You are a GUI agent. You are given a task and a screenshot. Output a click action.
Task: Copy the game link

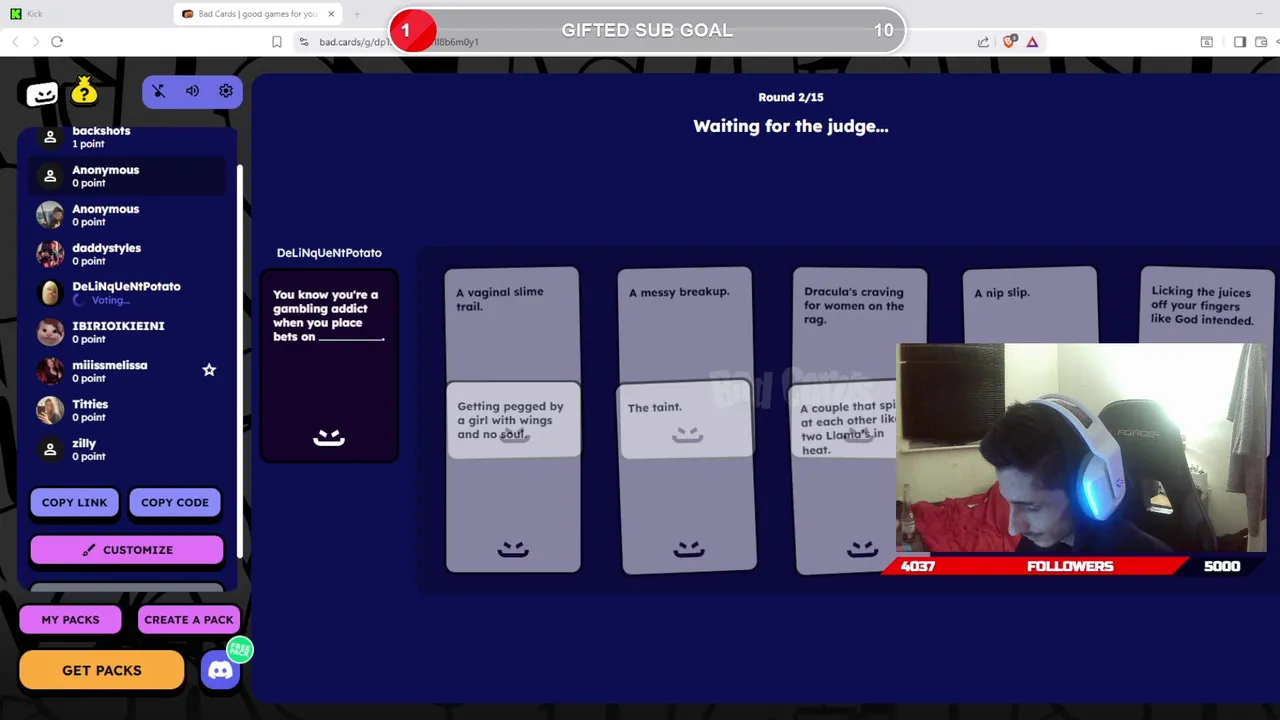(x=74, y=502)
